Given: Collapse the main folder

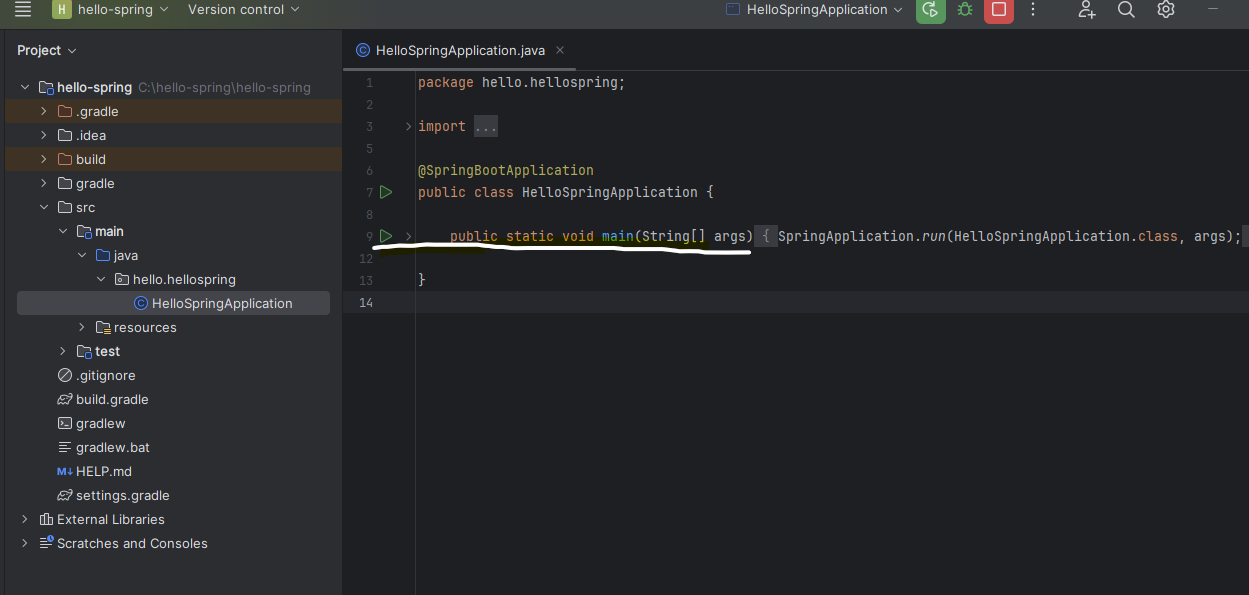Looking at the screenshot, I should coord(62,231).
